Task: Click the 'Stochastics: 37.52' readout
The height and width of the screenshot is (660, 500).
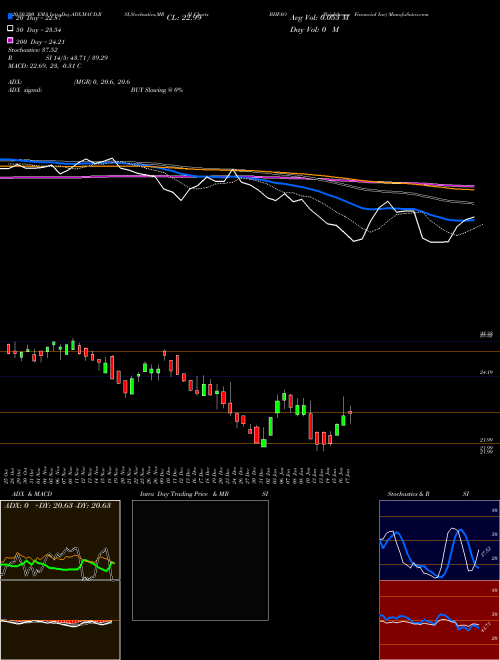Action: [33, 50]
